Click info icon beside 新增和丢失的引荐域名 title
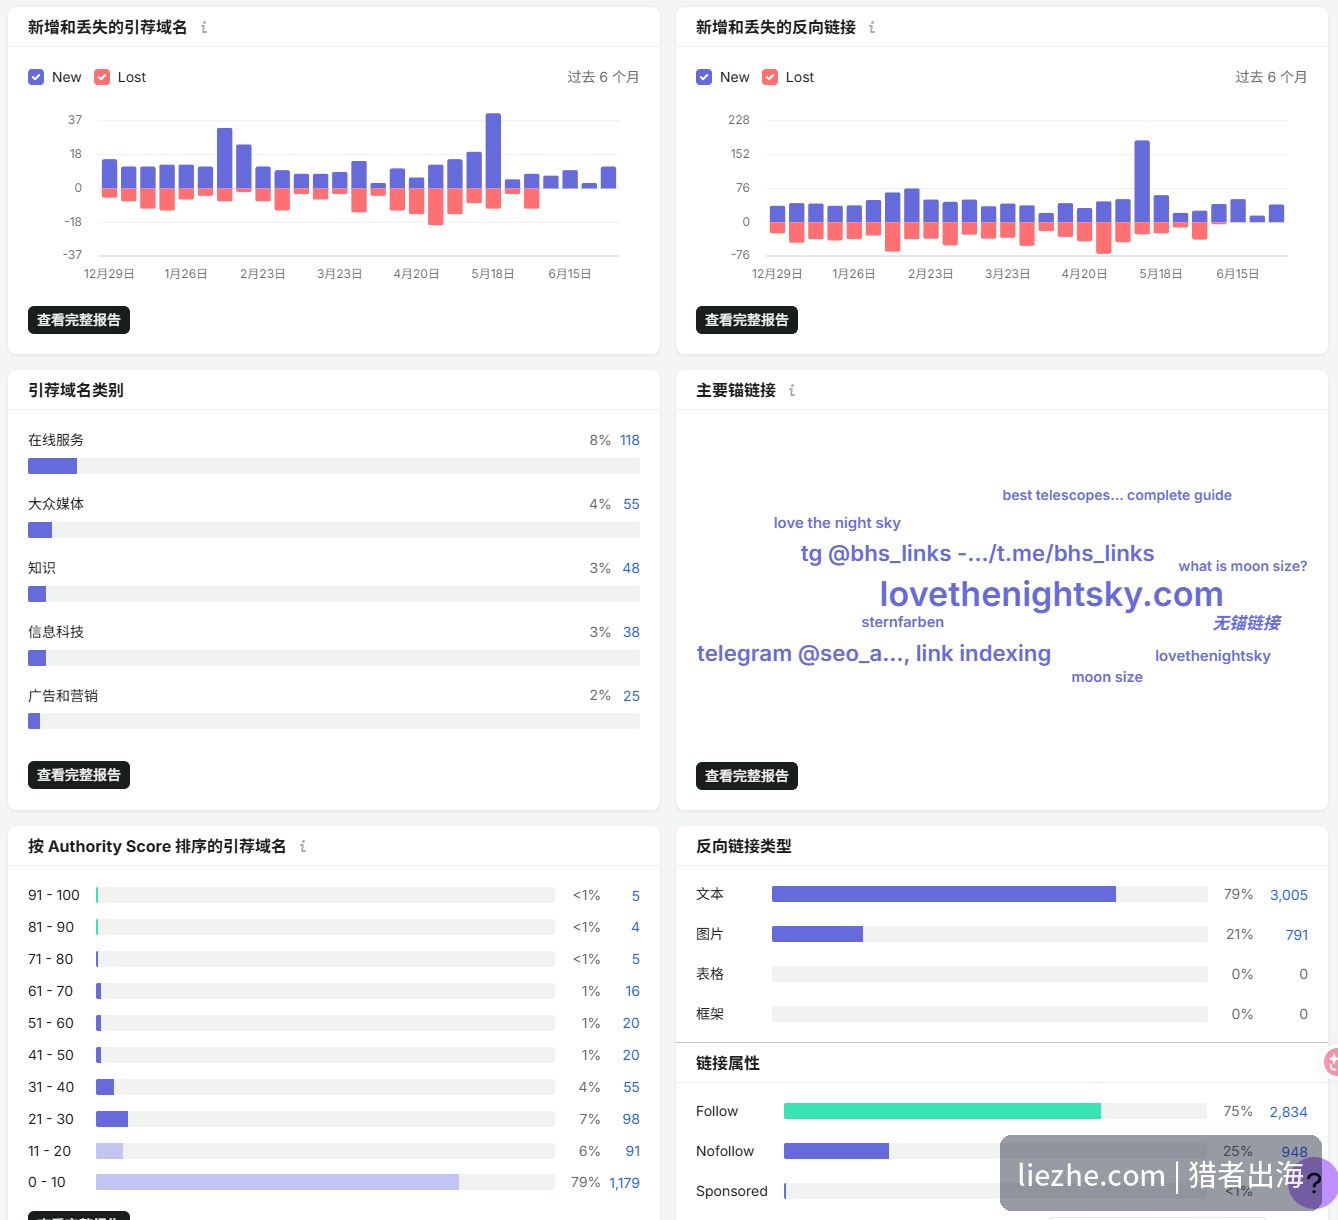This screenshot has height=1220, width=1338. click(204, 28)
